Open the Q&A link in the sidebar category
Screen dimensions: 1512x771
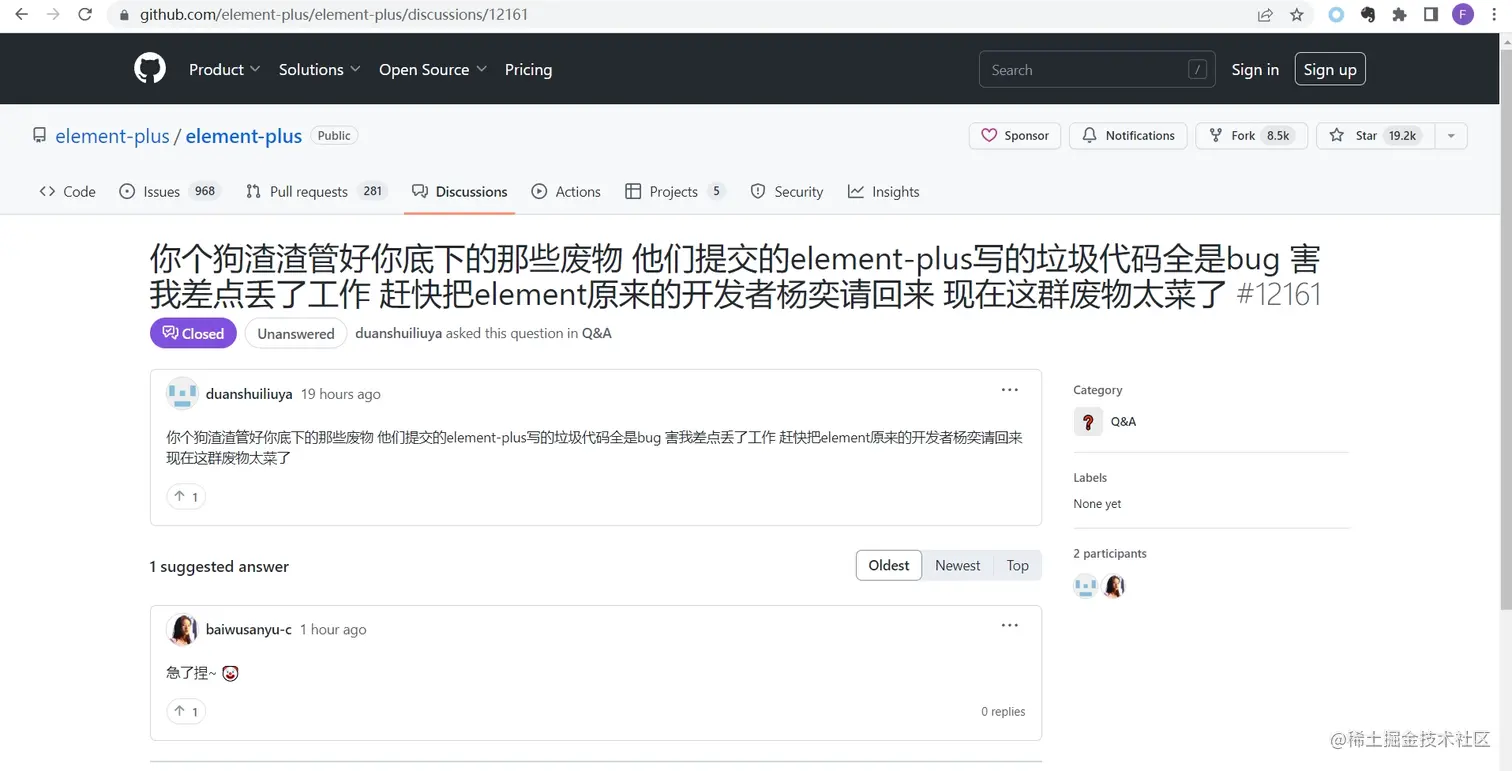[x=1123, y=422]
